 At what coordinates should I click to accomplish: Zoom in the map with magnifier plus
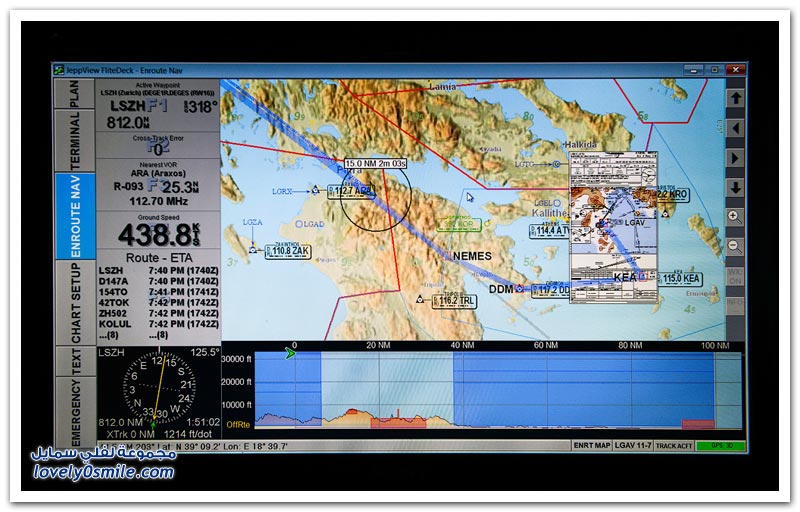(735, 216)
